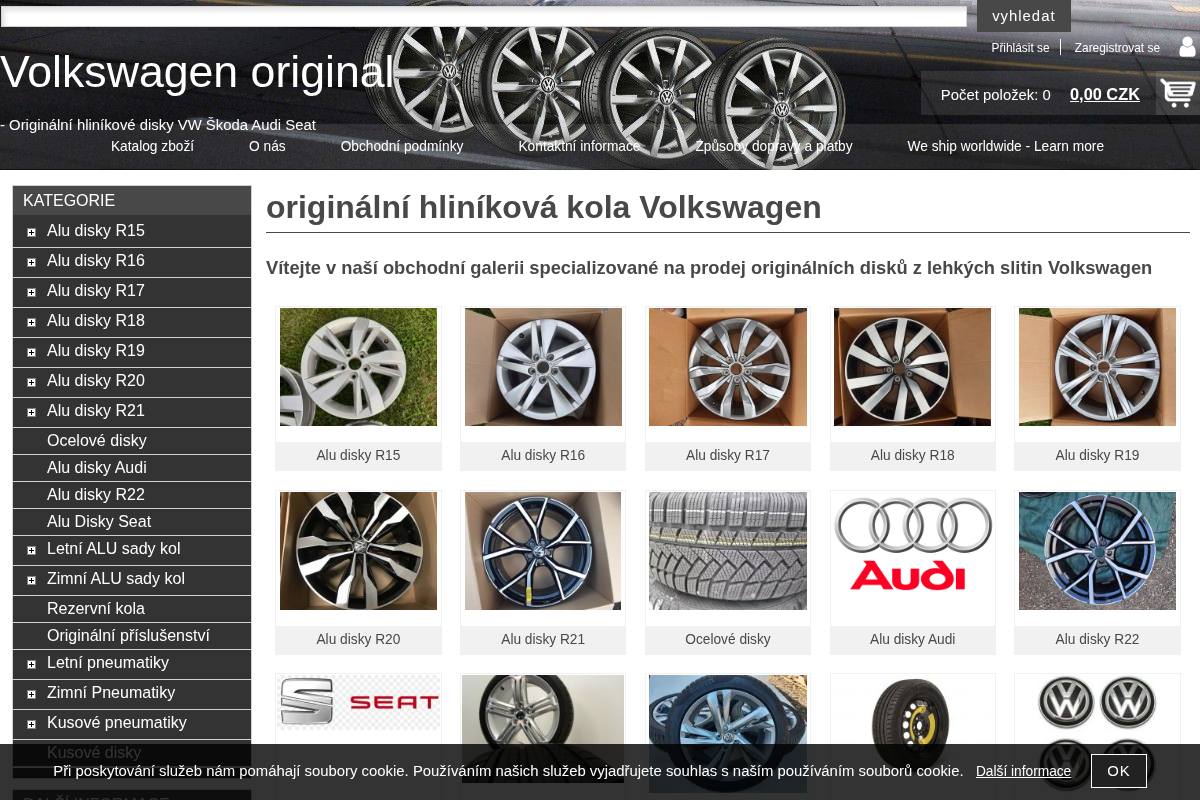The height and width of the screenshot is (800, 1200).
Task: Open the shopping cart icon
Action: coord(1177,93)
